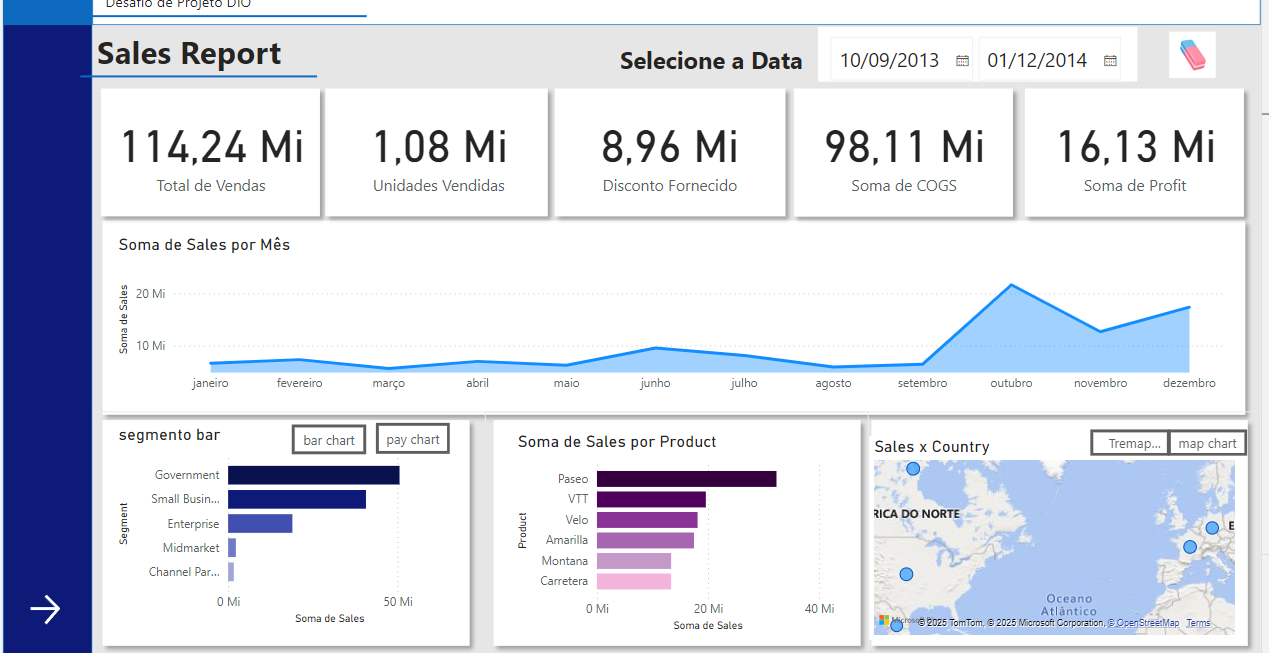Screen dimensions: 1269x653
Task: Click the Soma de Sales por Mês title
Action: coord(204,244)
